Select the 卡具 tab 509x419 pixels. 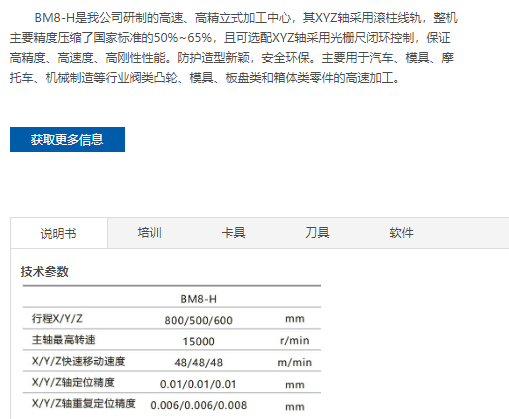coord(233,232)
